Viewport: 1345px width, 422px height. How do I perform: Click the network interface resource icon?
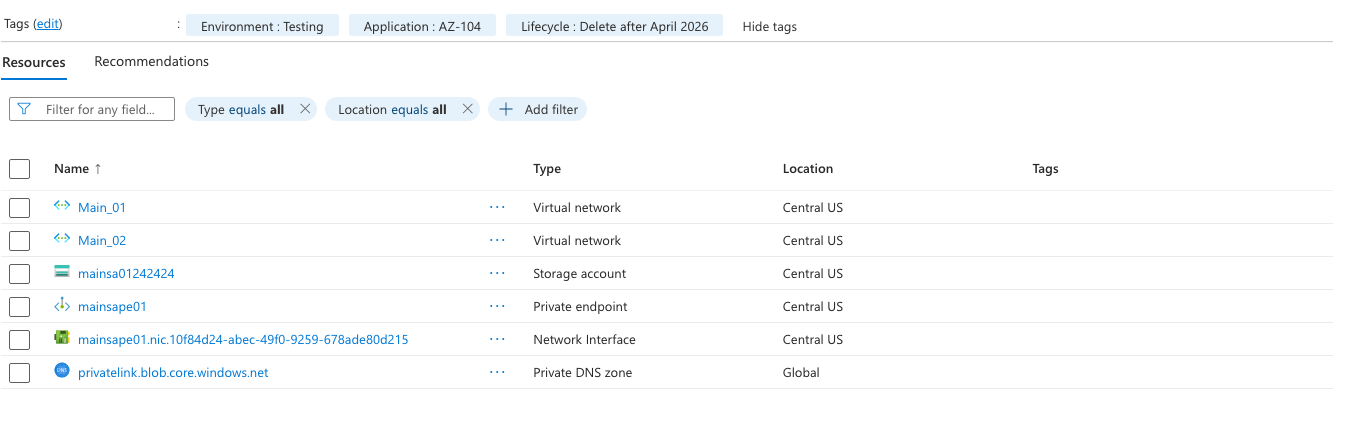[x=62, y=339]
